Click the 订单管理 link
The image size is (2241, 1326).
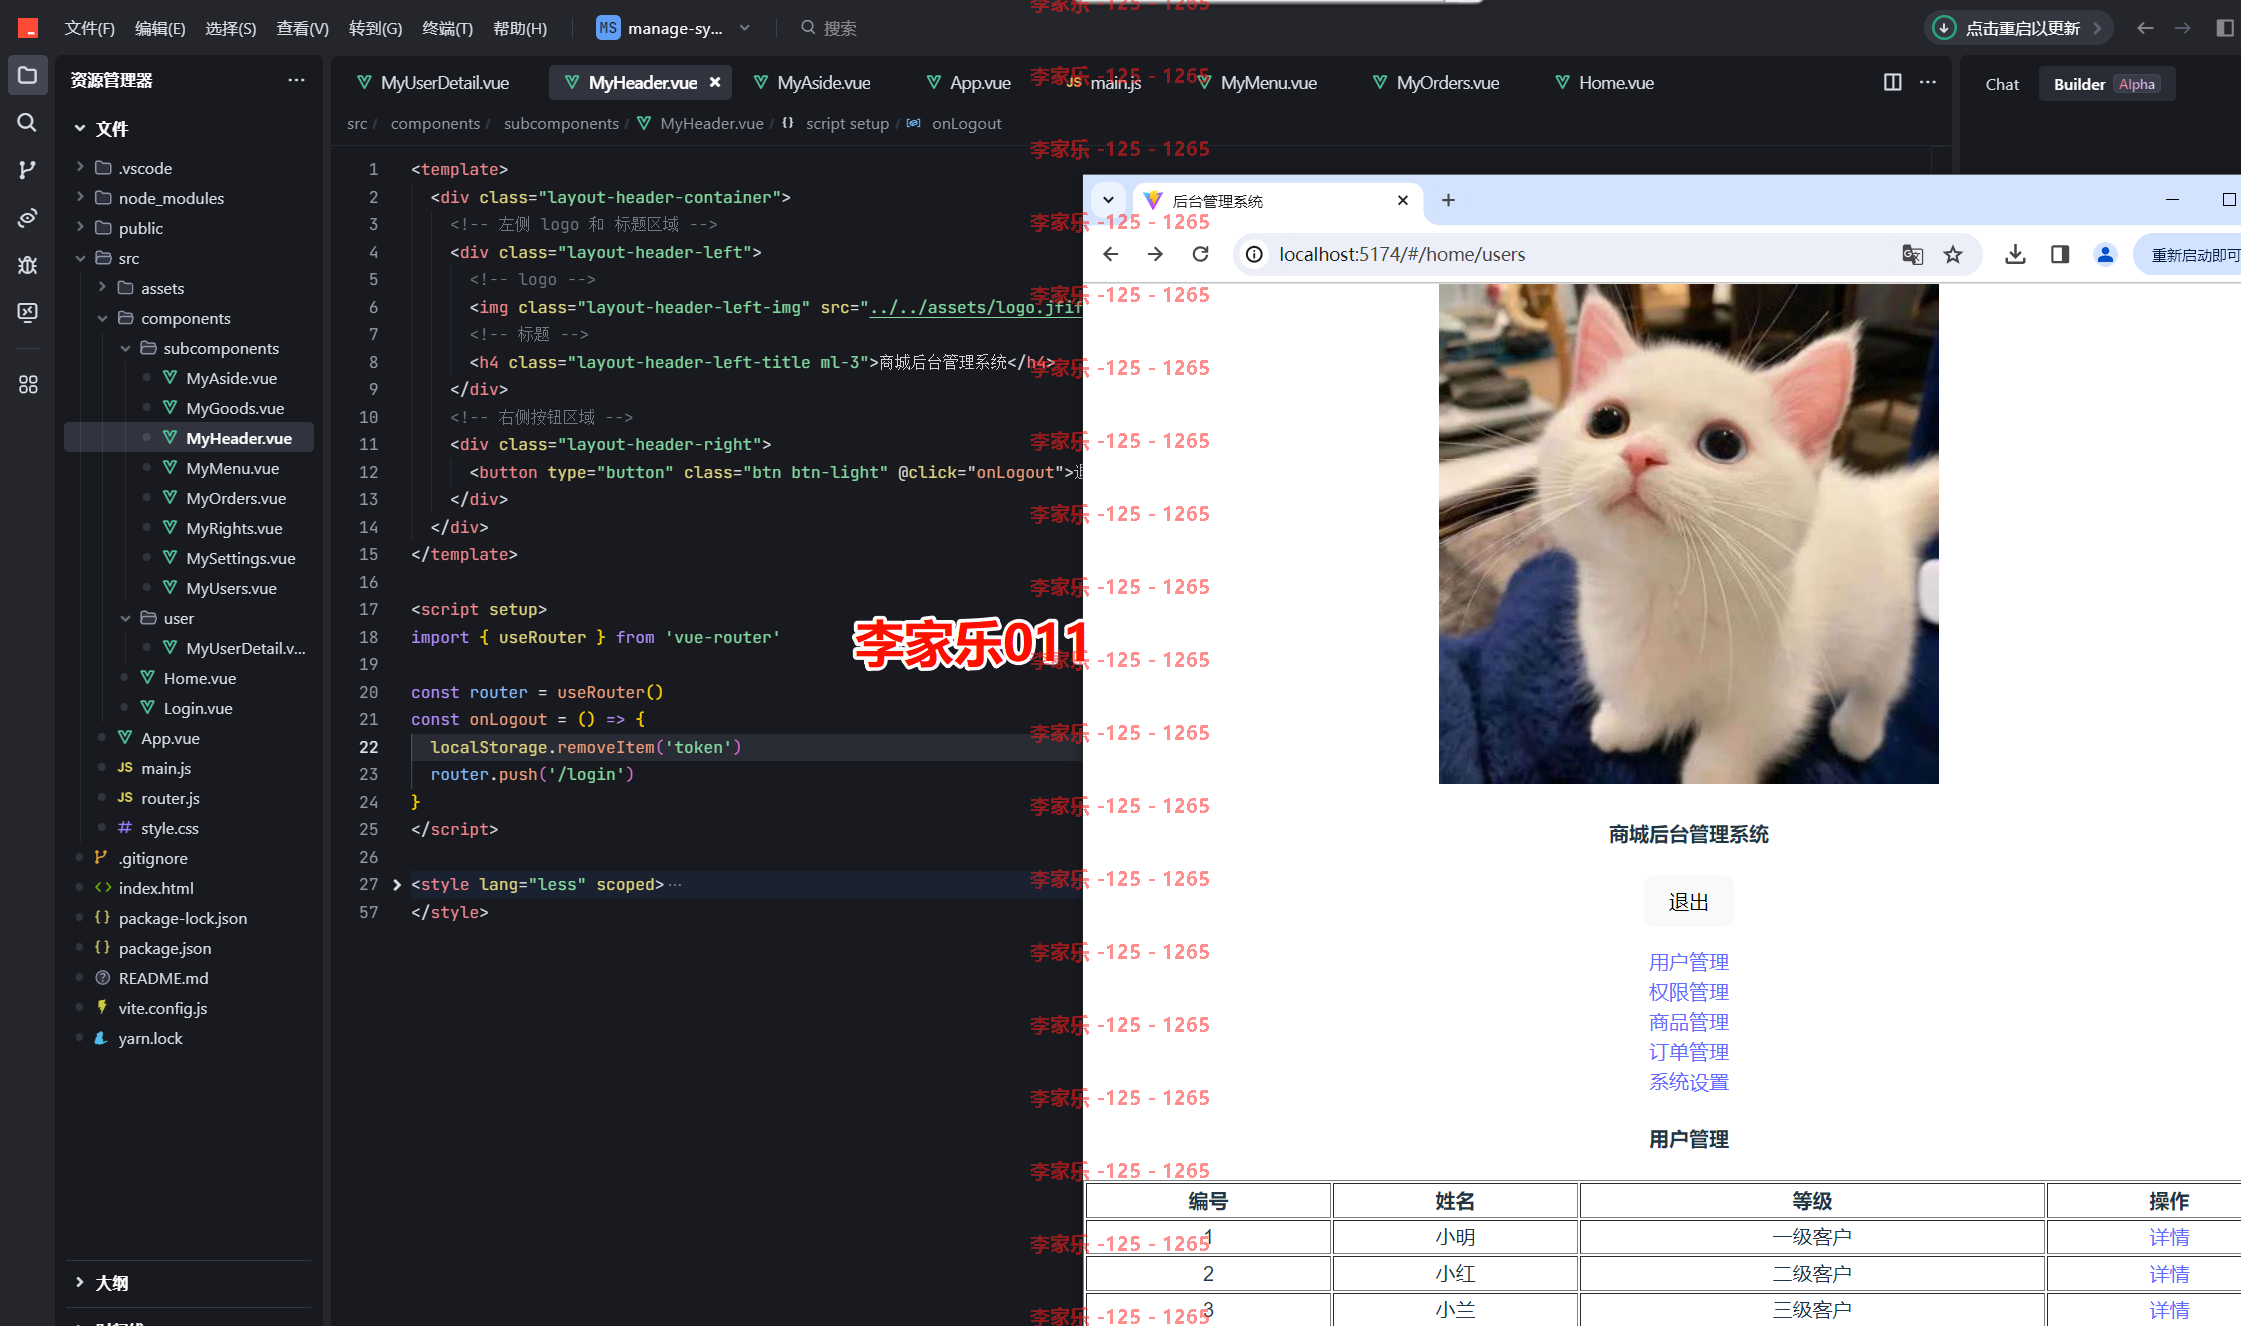click(x=1688, y=1052)
